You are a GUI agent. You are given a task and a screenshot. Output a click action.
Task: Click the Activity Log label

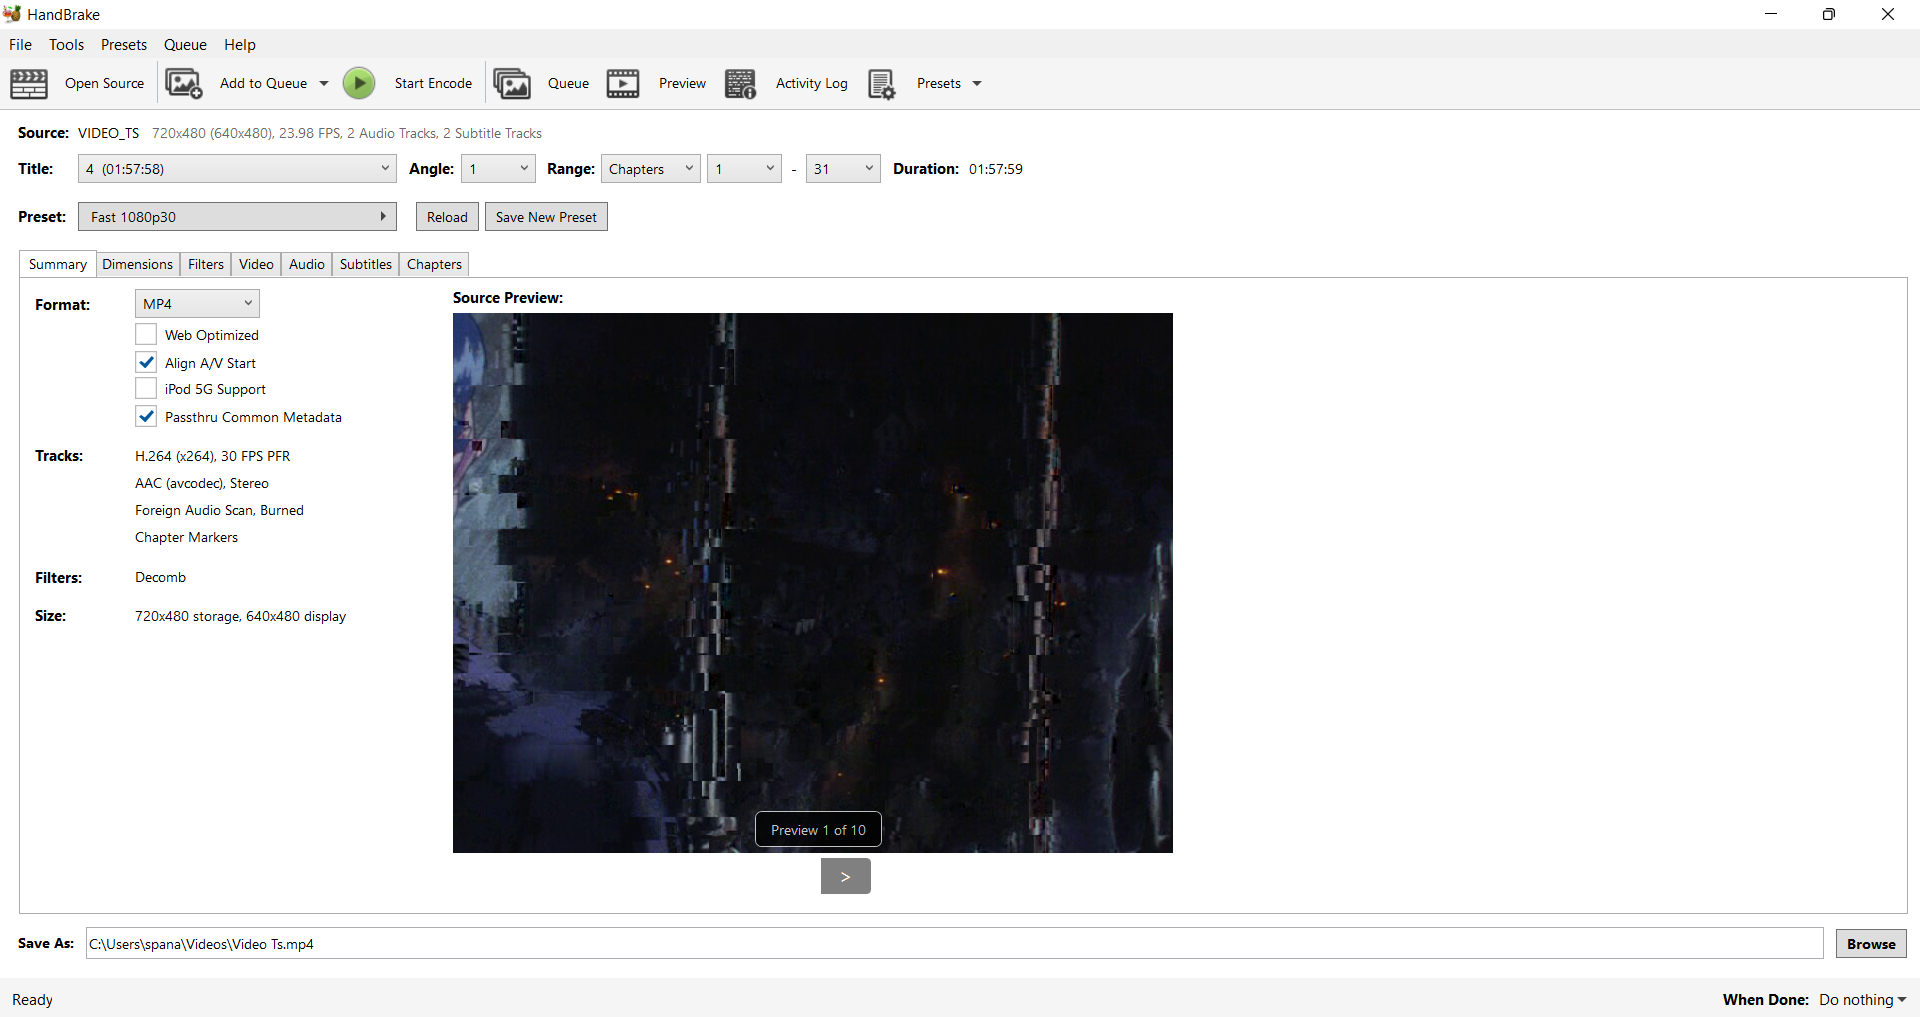pos(811,84)
